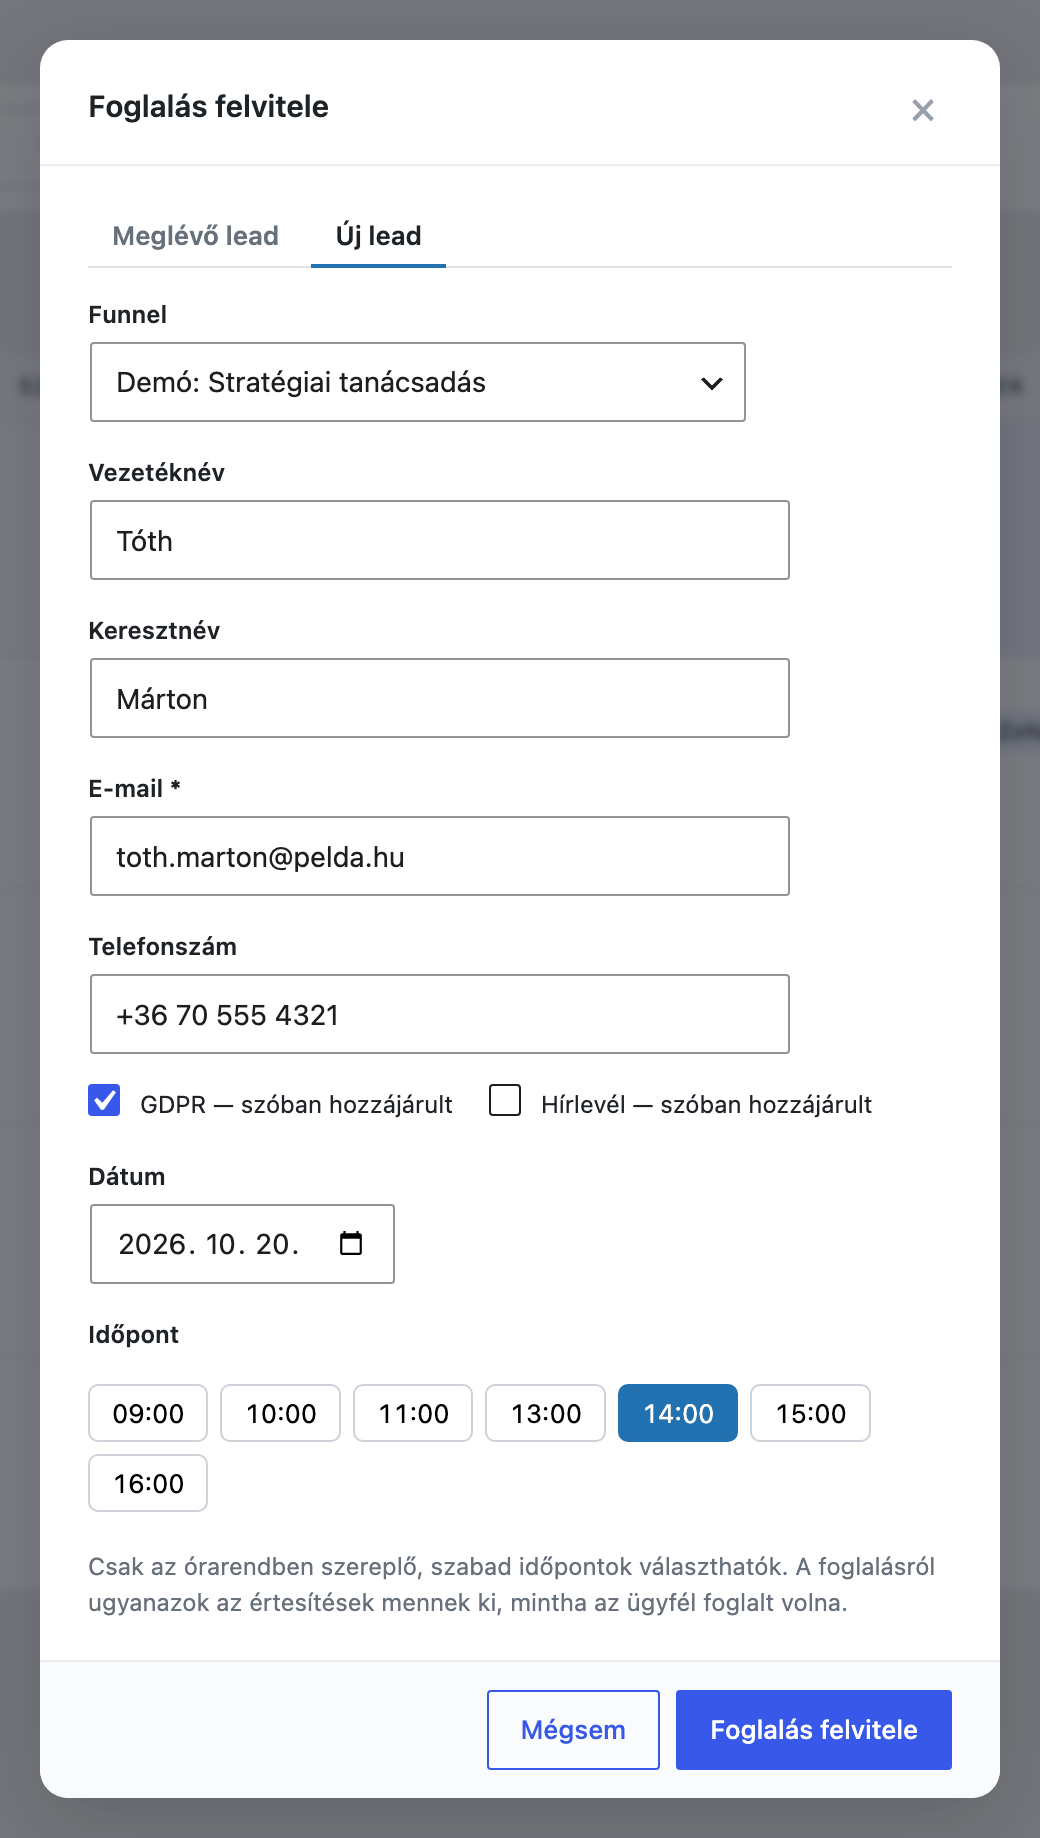Click the Mégsem button
The width and height of the screenshot is (1040, 1838).
[x=573, y=1730]
